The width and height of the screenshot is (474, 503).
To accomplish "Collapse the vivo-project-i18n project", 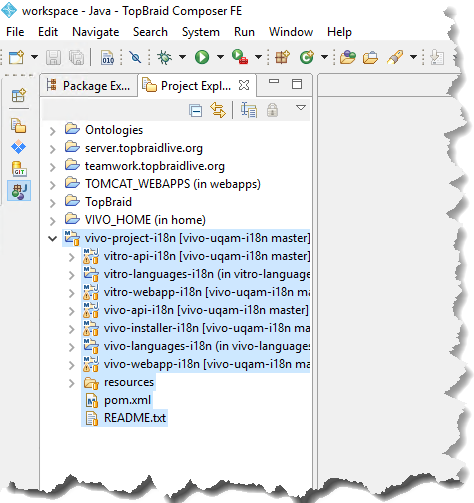I will [52, 238].
